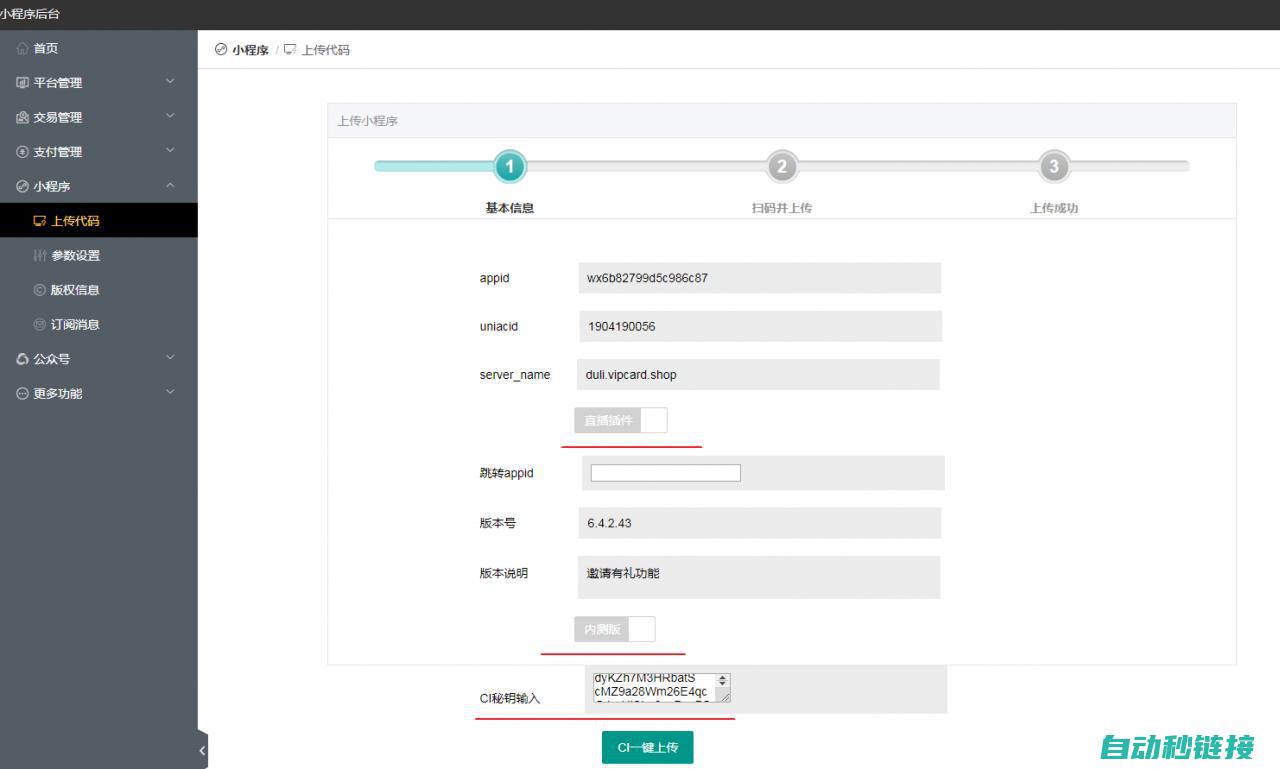Image resolution: width=1280 pixels, height=769 pixels.
Task: Expand the 平台管理 menu chevron
Action: pos(170,82)
